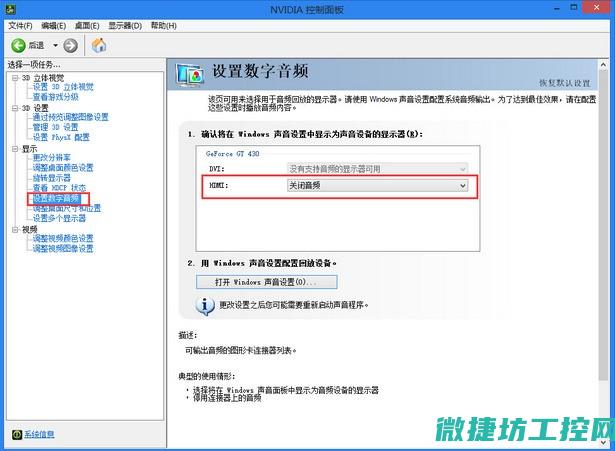Open the home page house icon
The image size is (615, 451).
tap(99, 45)
